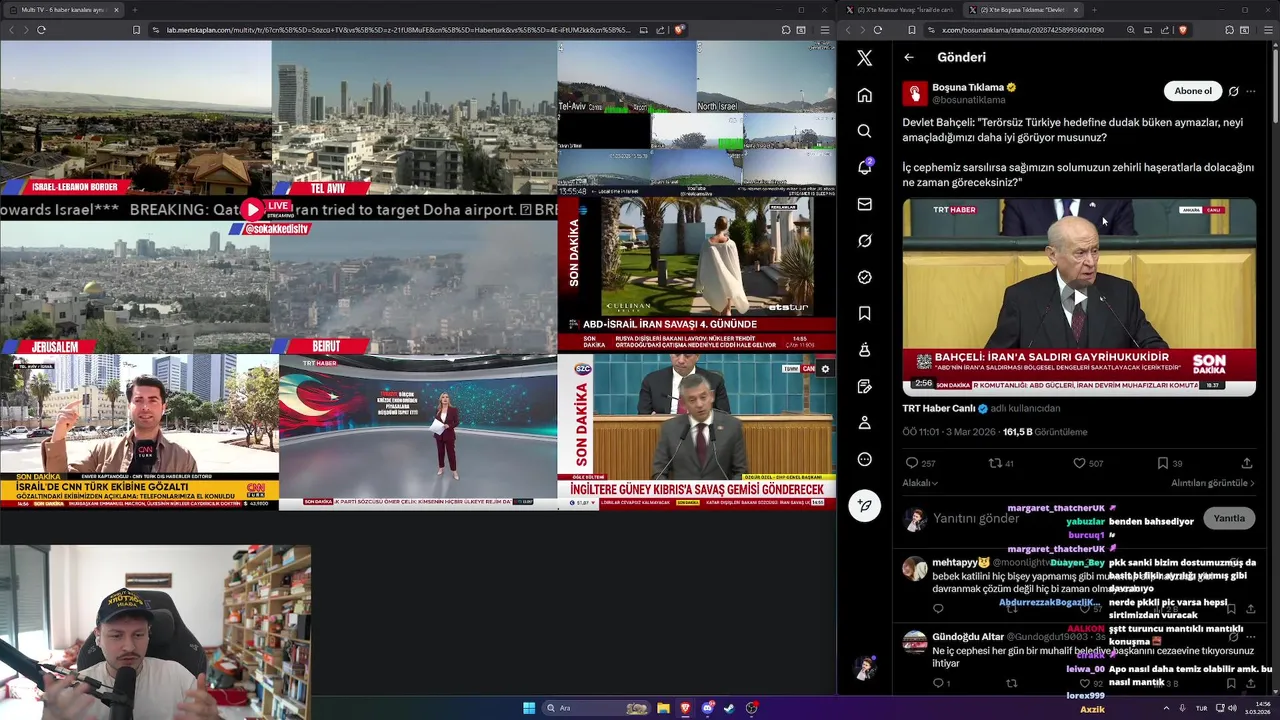Image resolution: width=1280 pixels, height=720 pixels.
Task: Open X search with the magnifier sidebar icon
Action: pyautogui.click(x=864, y=131)
